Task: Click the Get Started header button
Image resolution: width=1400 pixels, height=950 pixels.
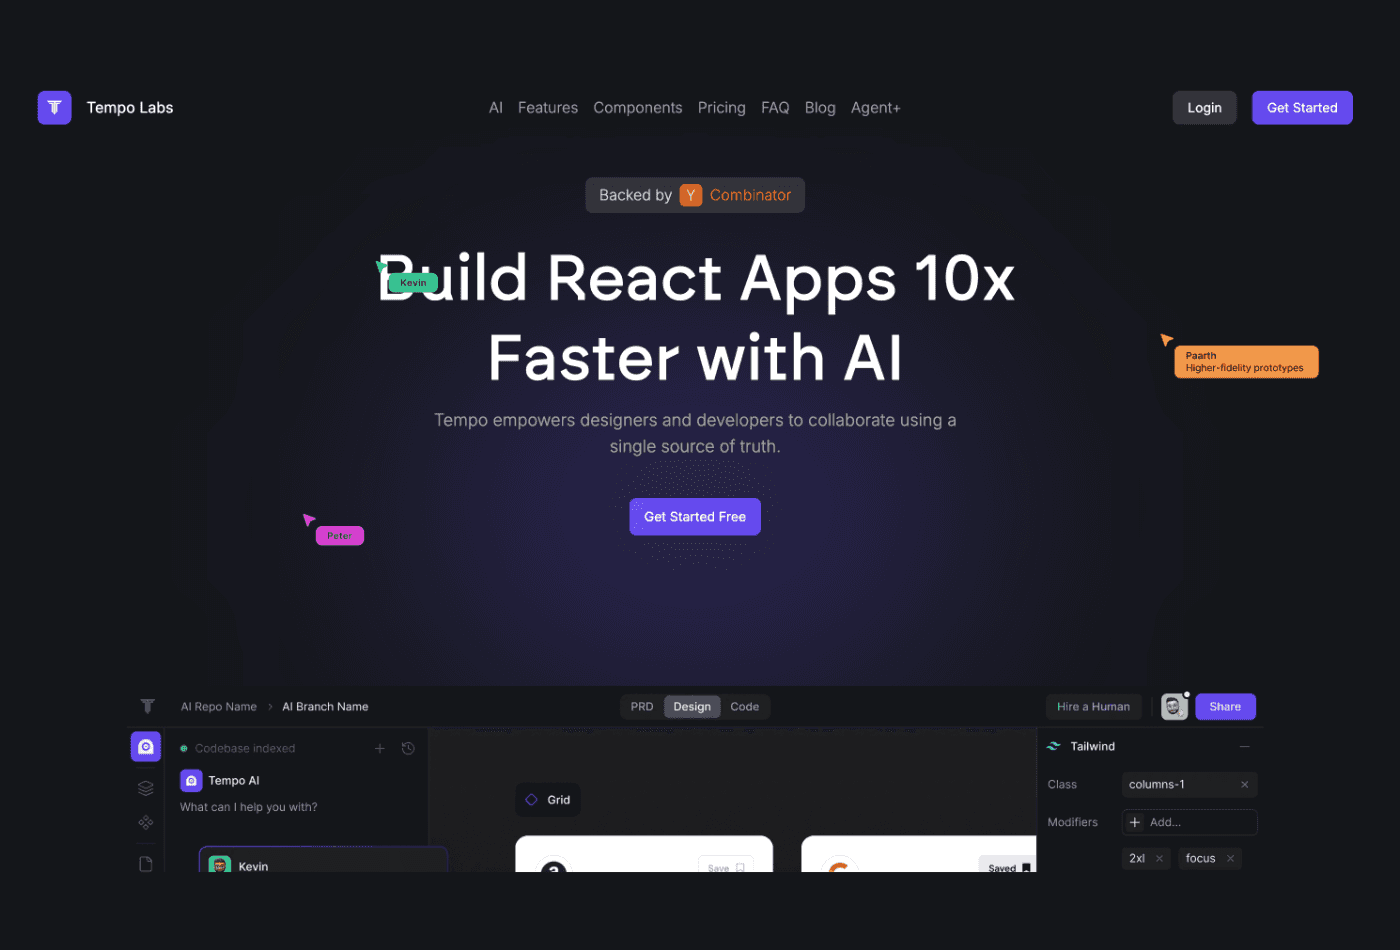Action: [x=1302, y=108]
